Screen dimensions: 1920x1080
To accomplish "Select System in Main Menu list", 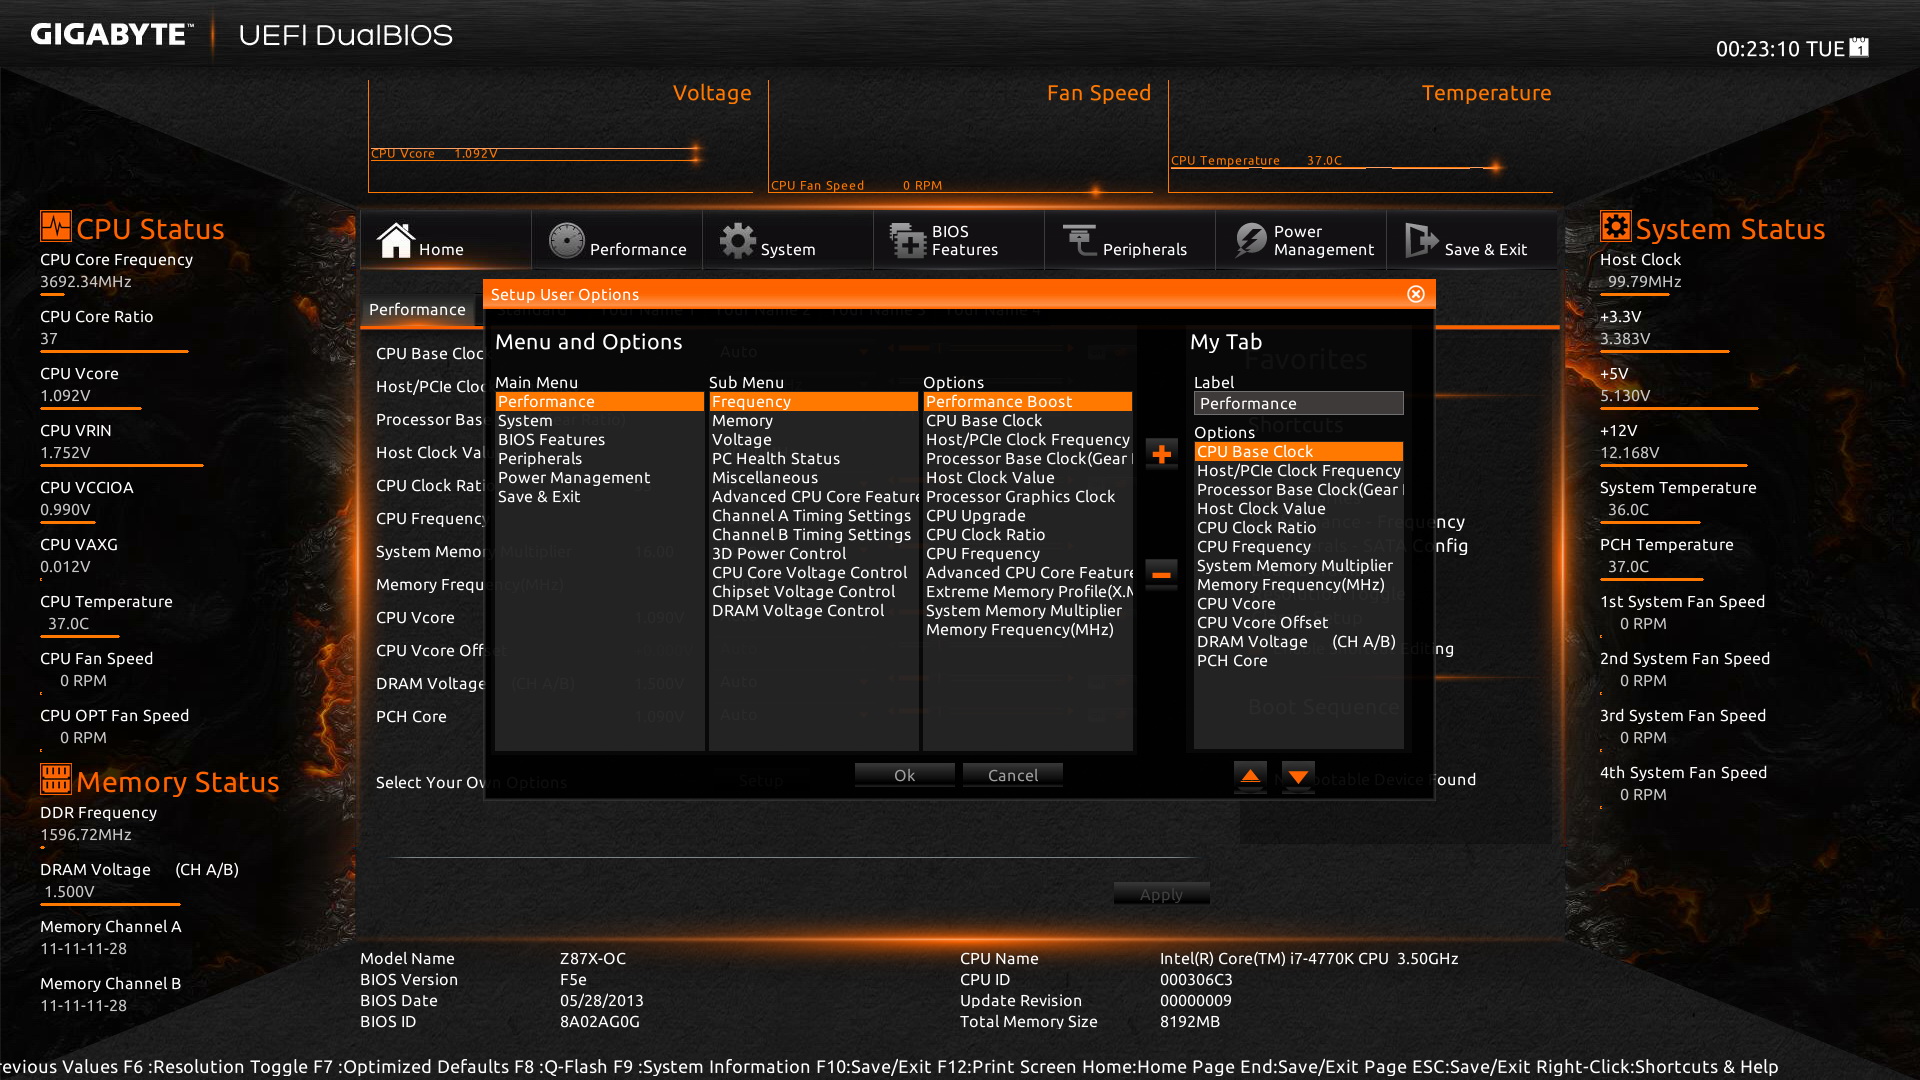I will pos(600,421).
